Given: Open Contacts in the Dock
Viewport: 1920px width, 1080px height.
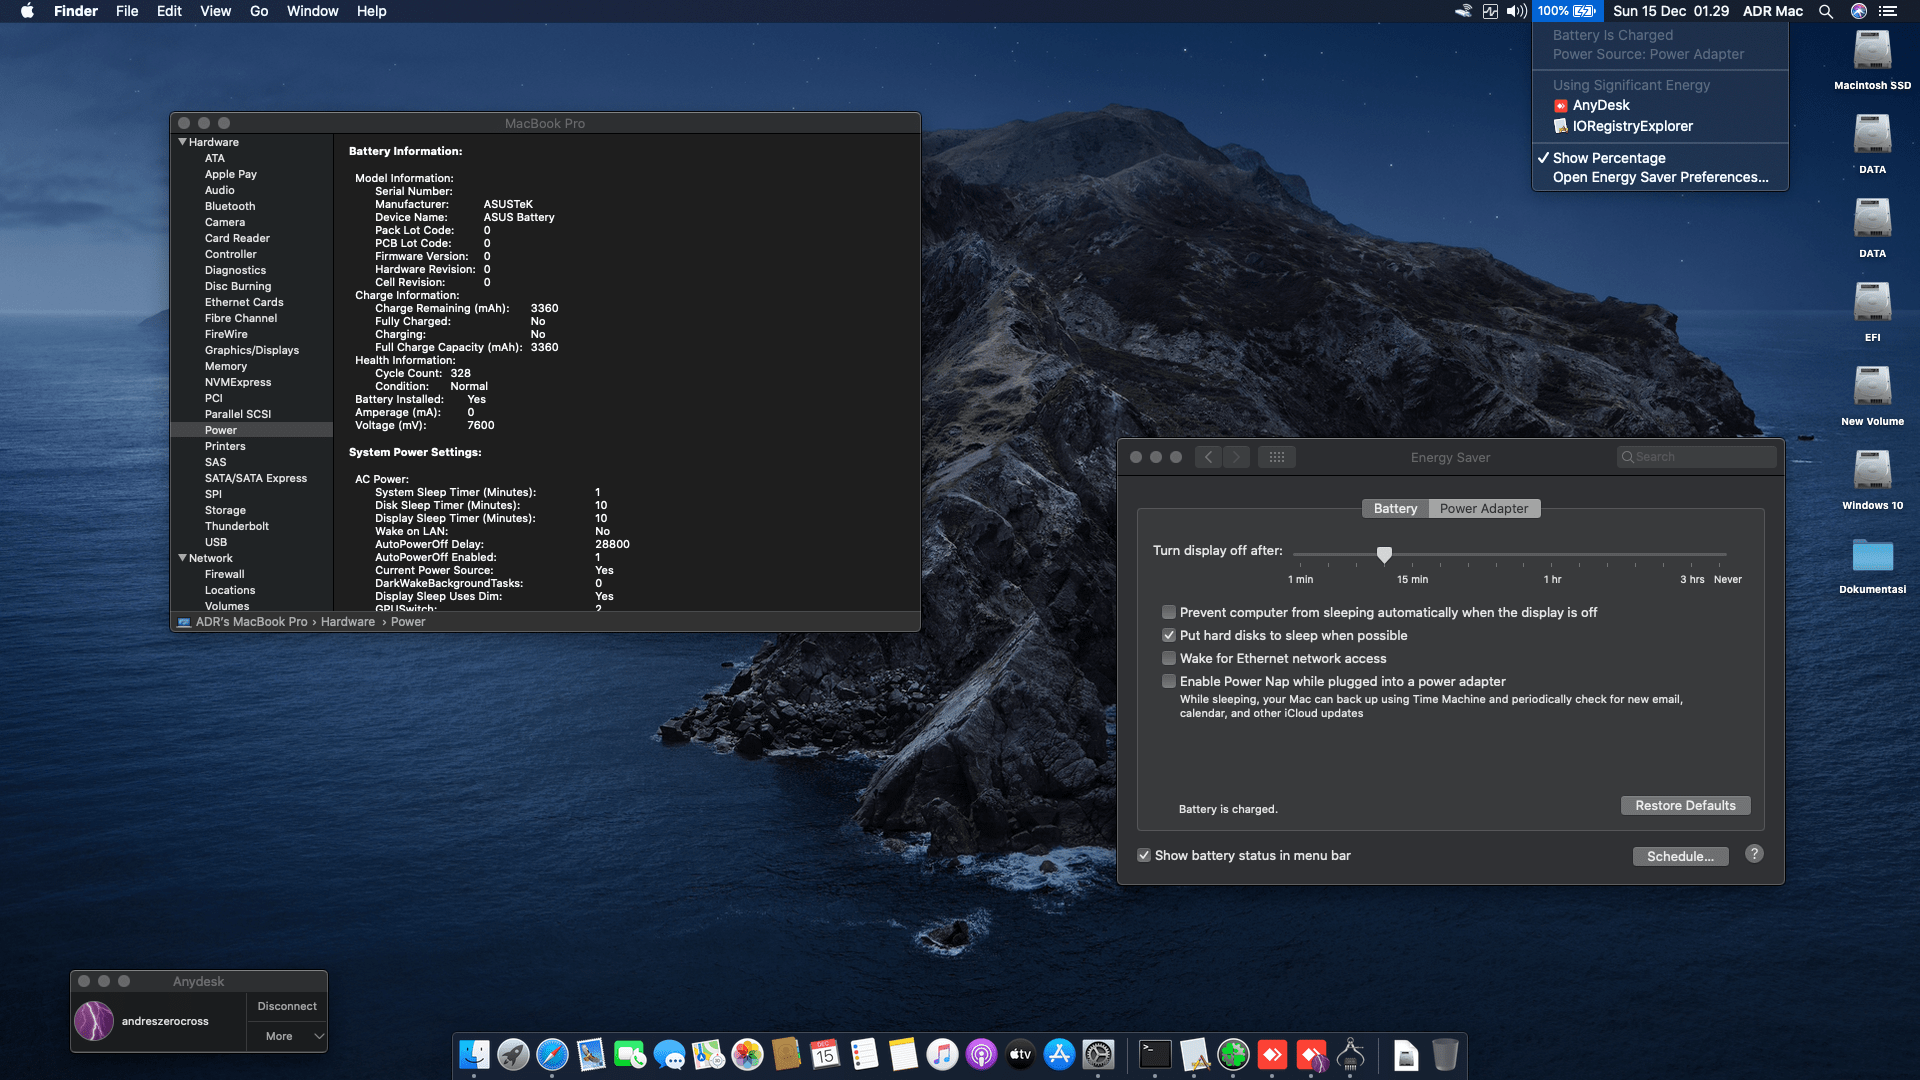Looking at the screenshot, I should [786, 1054].
